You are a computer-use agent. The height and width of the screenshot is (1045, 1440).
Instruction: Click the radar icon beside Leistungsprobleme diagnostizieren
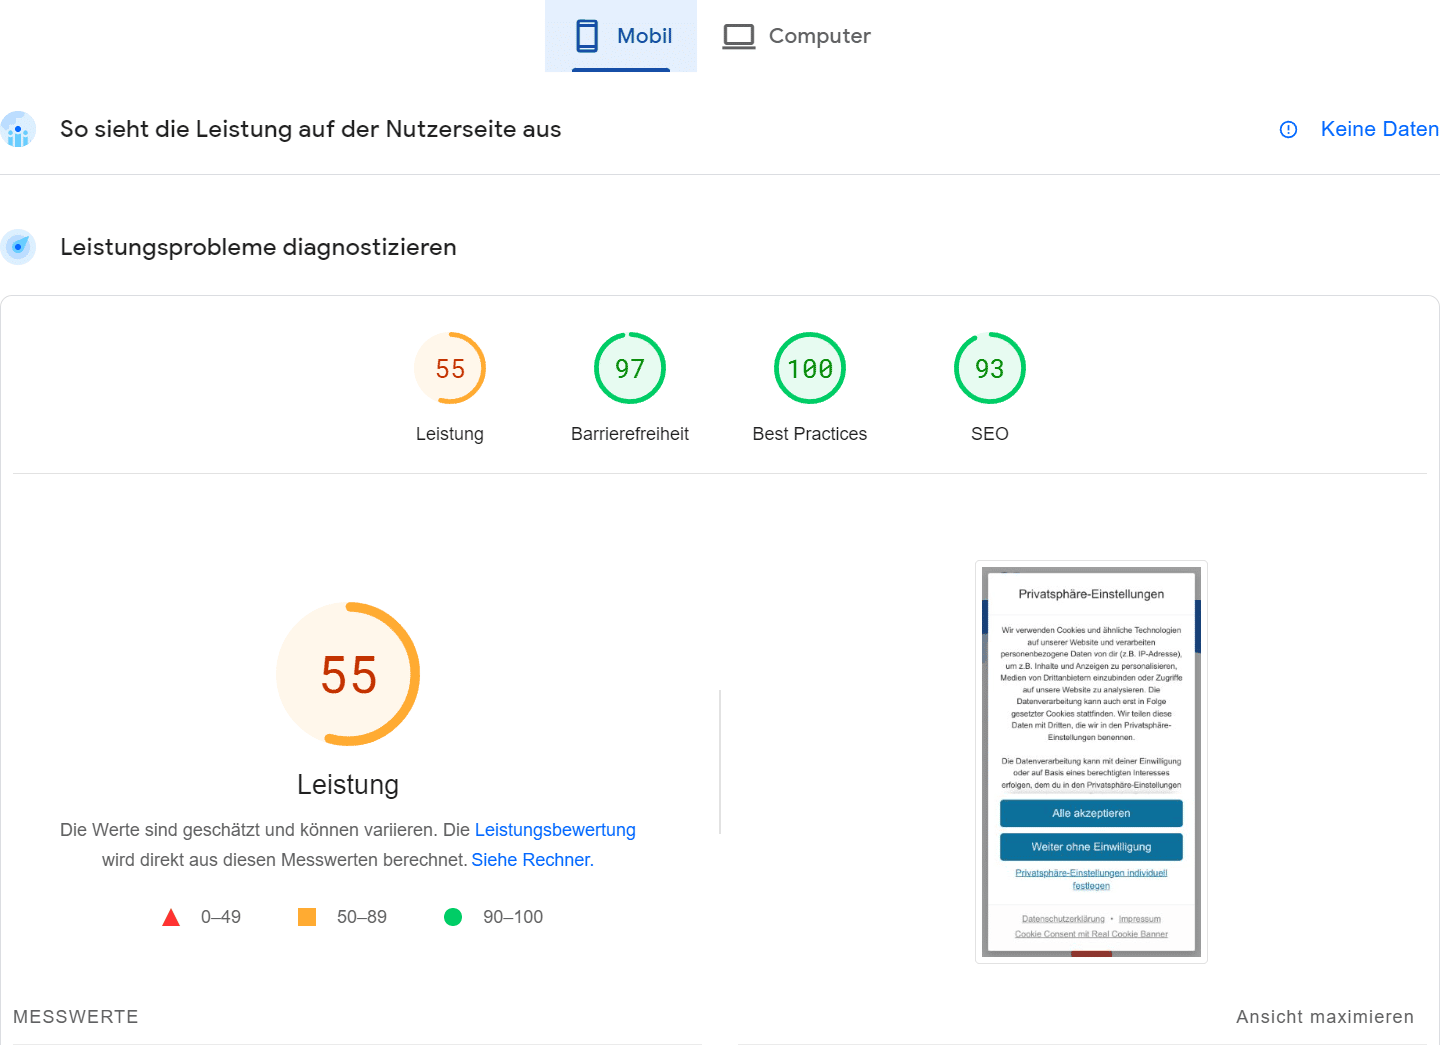coord(18,247)
